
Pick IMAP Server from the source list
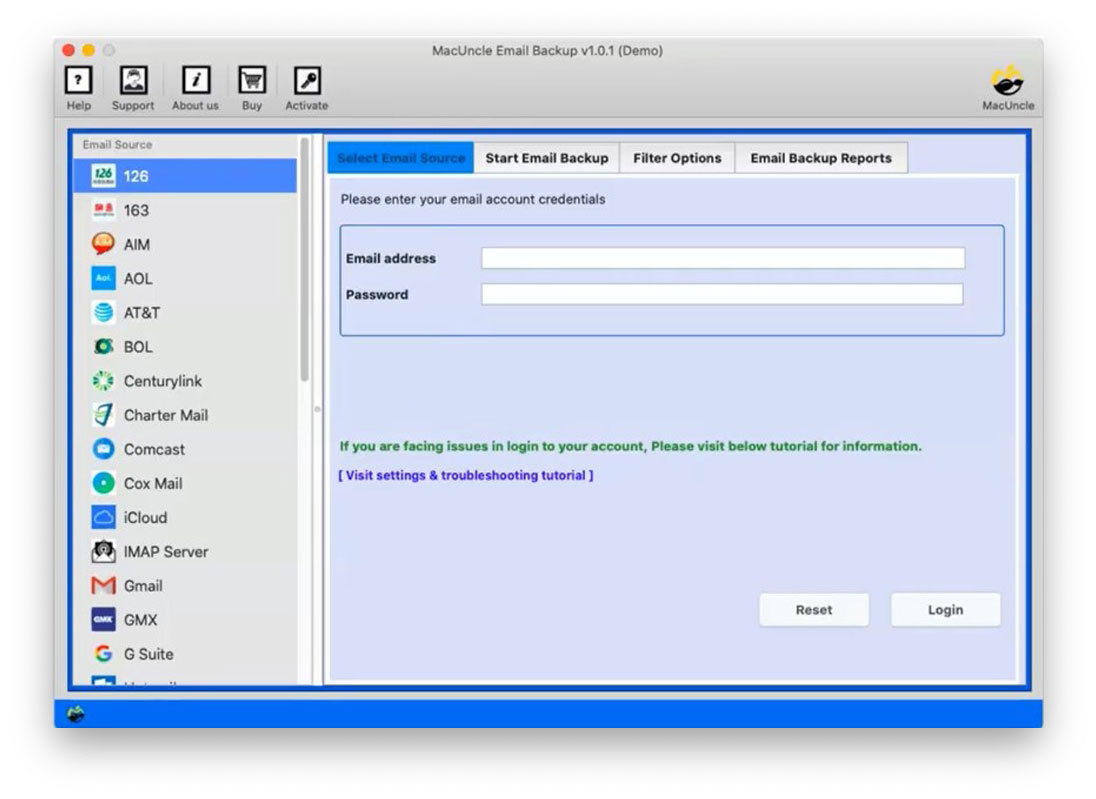point(165,552)
